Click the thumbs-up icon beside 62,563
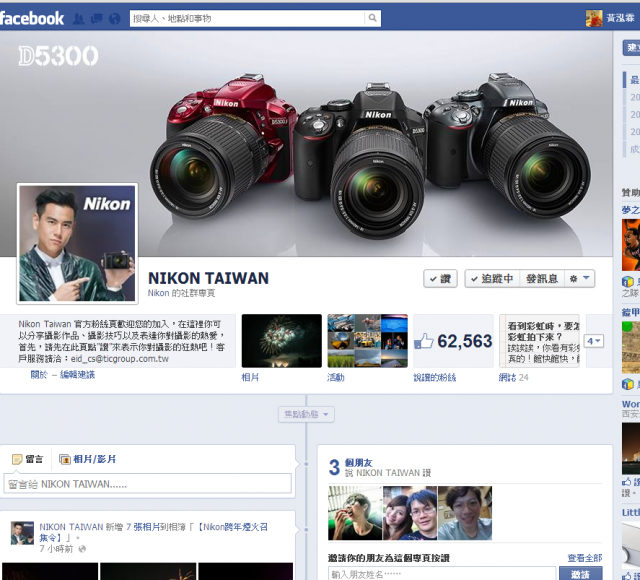Image resolution: width=640 pixels, height=580 pixels. click(x=424, y=341)
